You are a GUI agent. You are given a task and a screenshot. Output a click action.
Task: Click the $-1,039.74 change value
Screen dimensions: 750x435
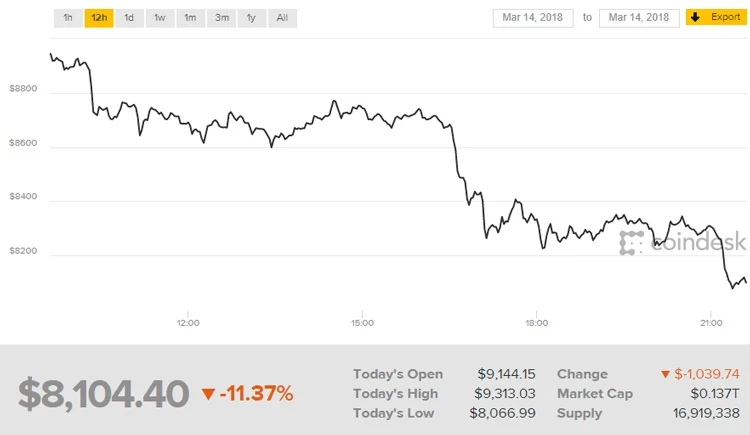coord(706,374)
